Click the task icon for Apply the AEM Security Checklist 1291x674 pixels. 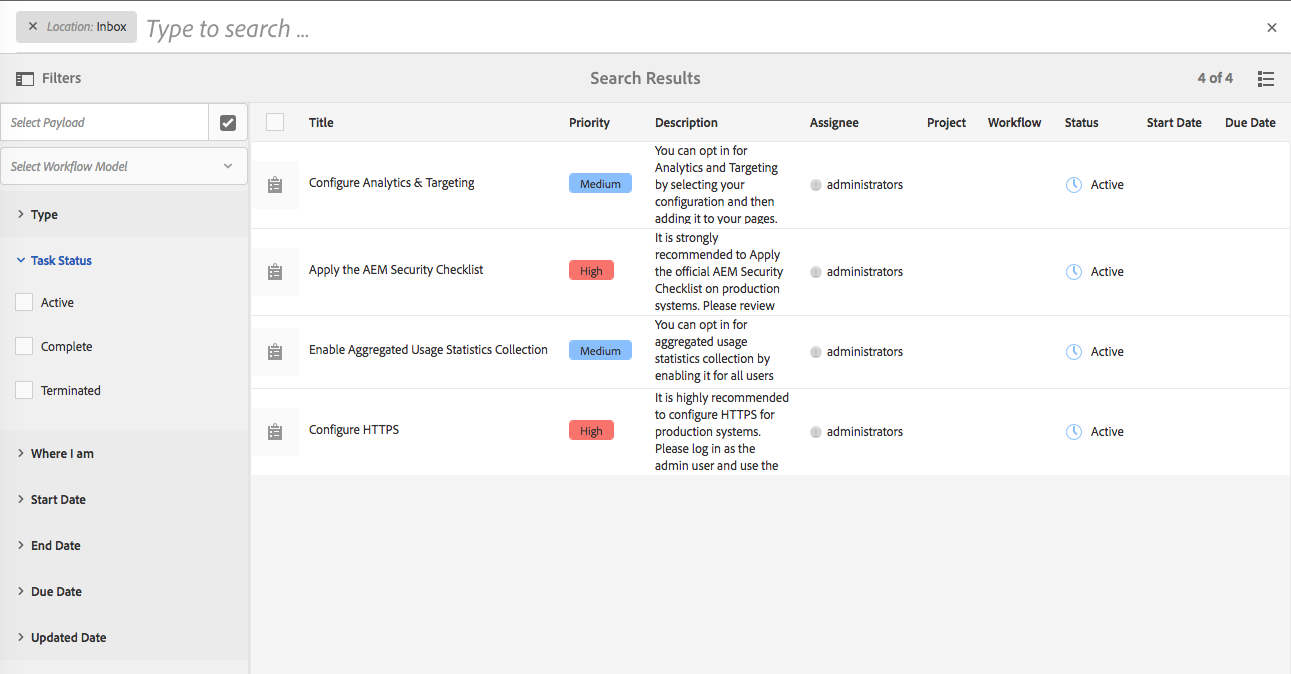tap(275, 272)
